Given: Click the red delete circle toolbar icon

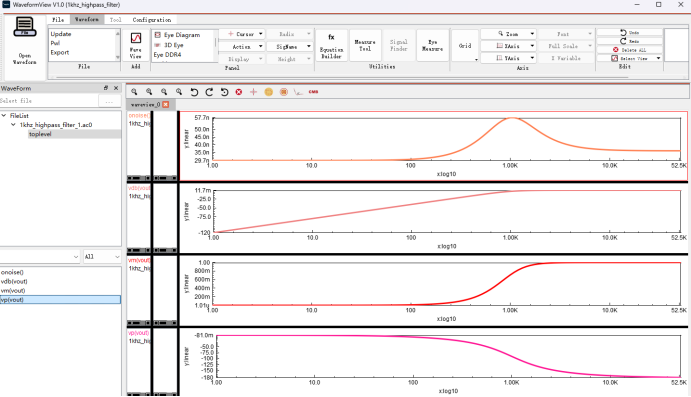Looking at the screenshot, I should coord(238,92).
